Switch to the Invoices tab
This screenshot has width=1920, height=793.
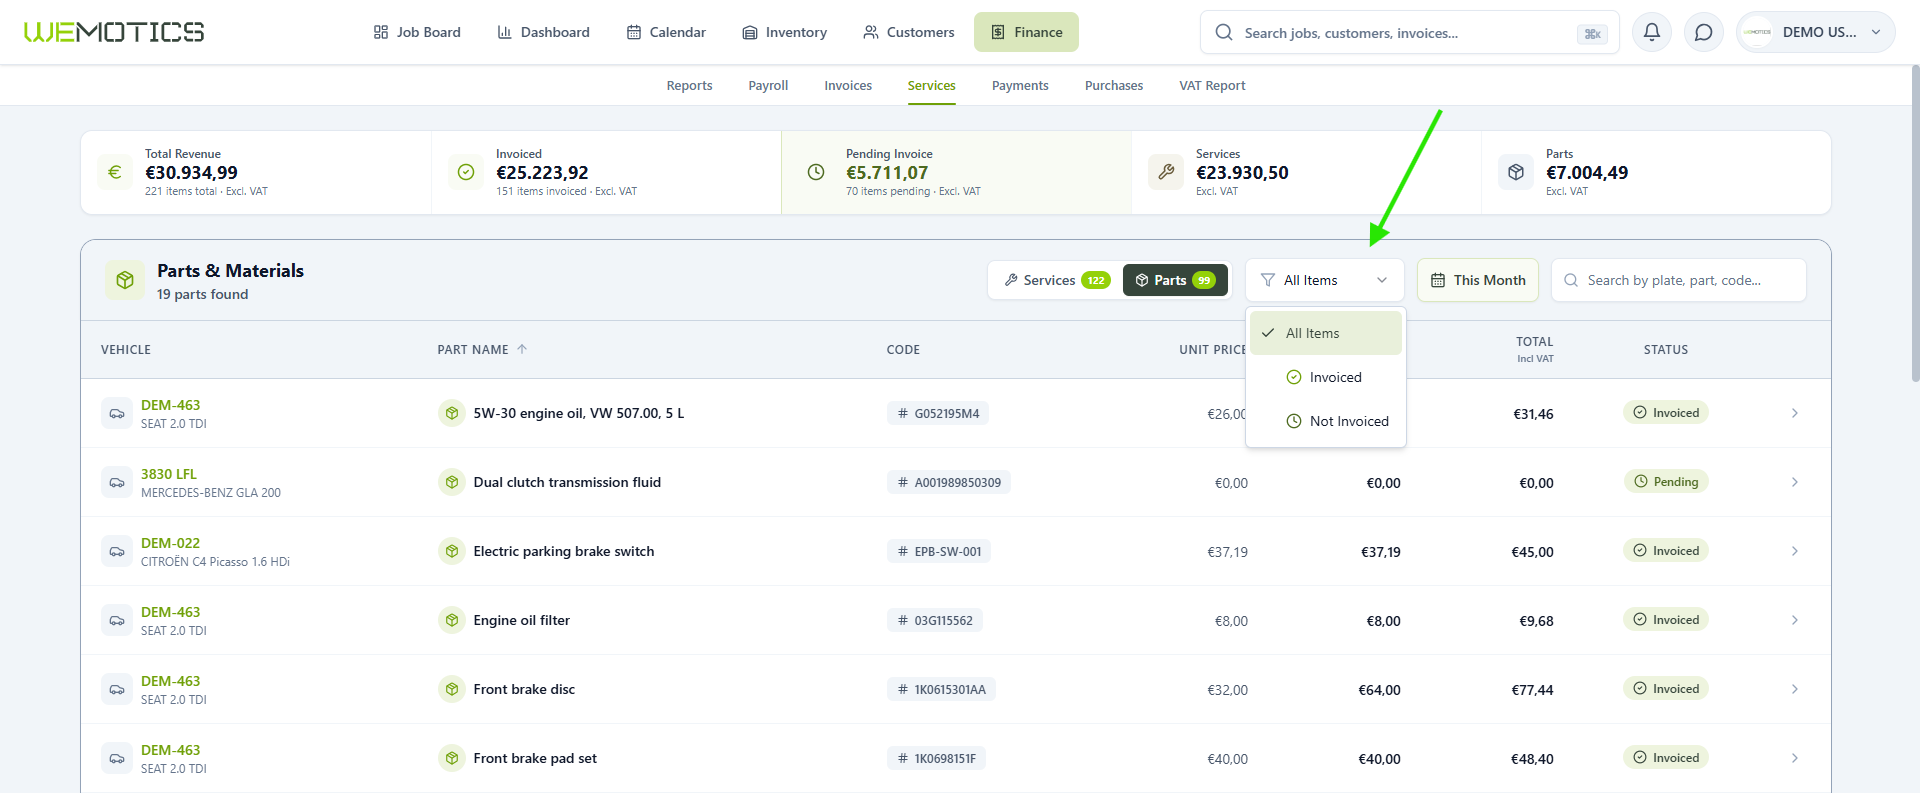point(848,86)
